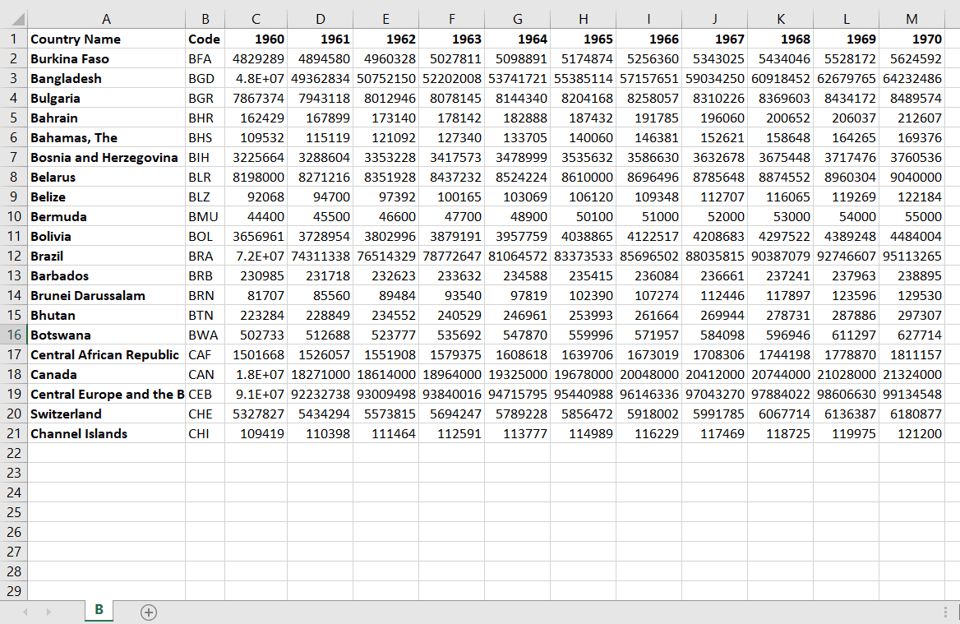Screen dimensions: 960x624
Task: Select column M header
Action: (912, 19)
